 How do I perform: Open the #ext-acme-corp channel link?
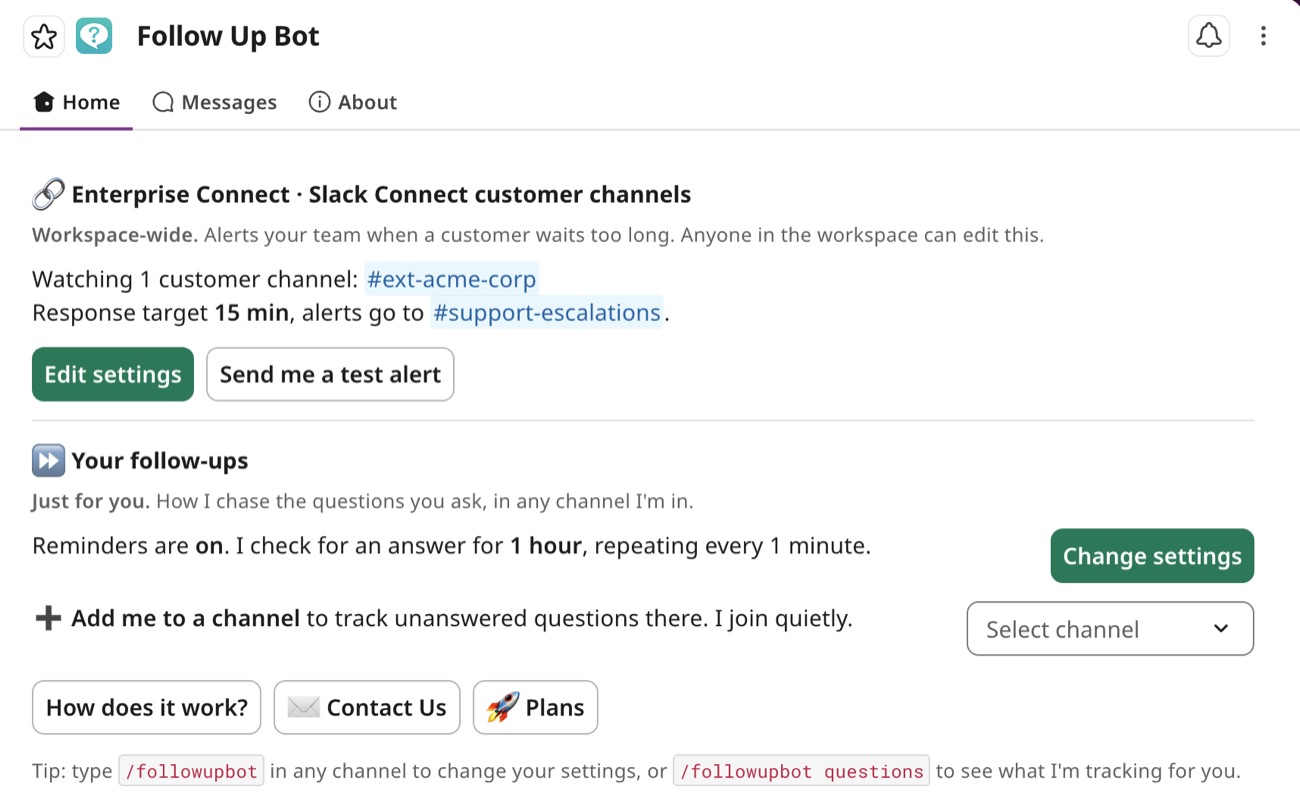(451, 279)
